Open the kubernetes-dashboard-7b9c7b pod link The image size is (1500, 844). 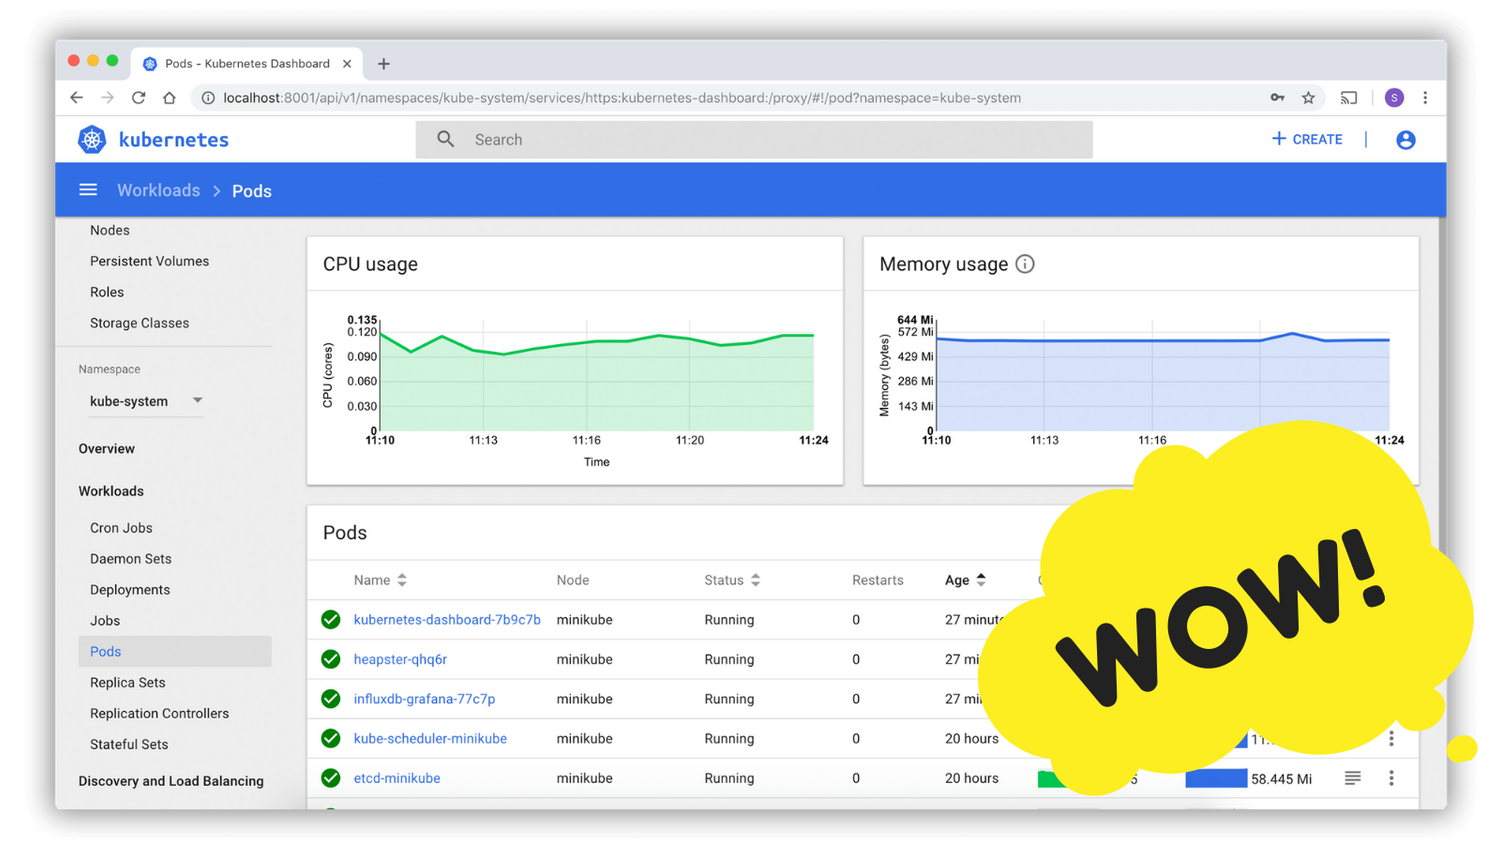click(x=447, y=620)
